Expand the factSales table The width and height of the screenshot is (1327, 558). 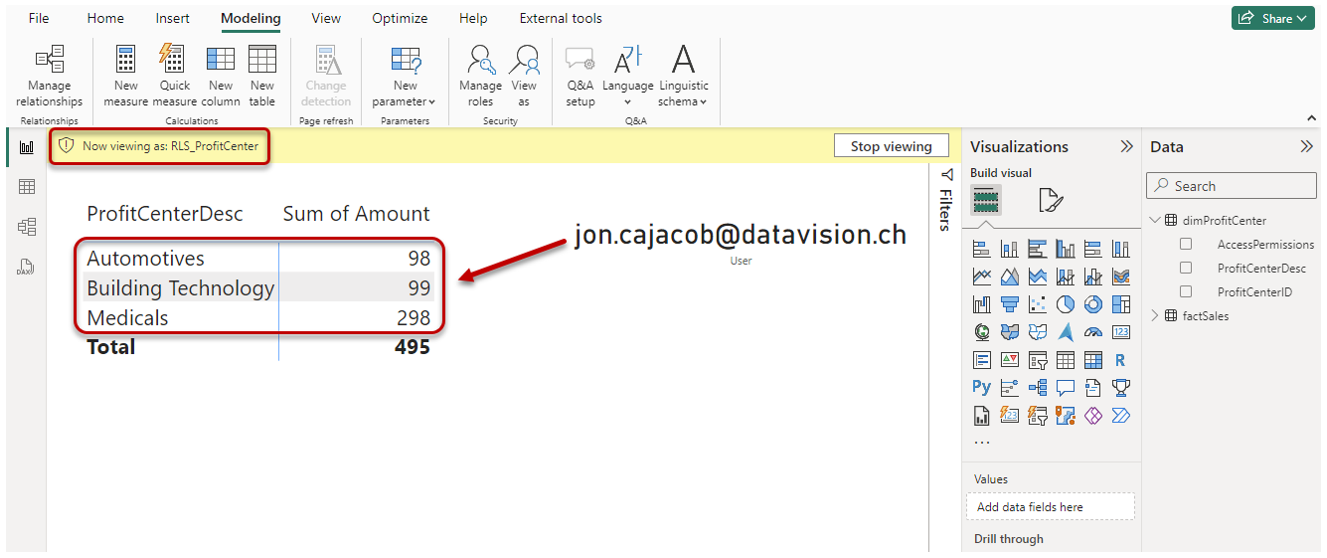click(x=1156, y=316)
